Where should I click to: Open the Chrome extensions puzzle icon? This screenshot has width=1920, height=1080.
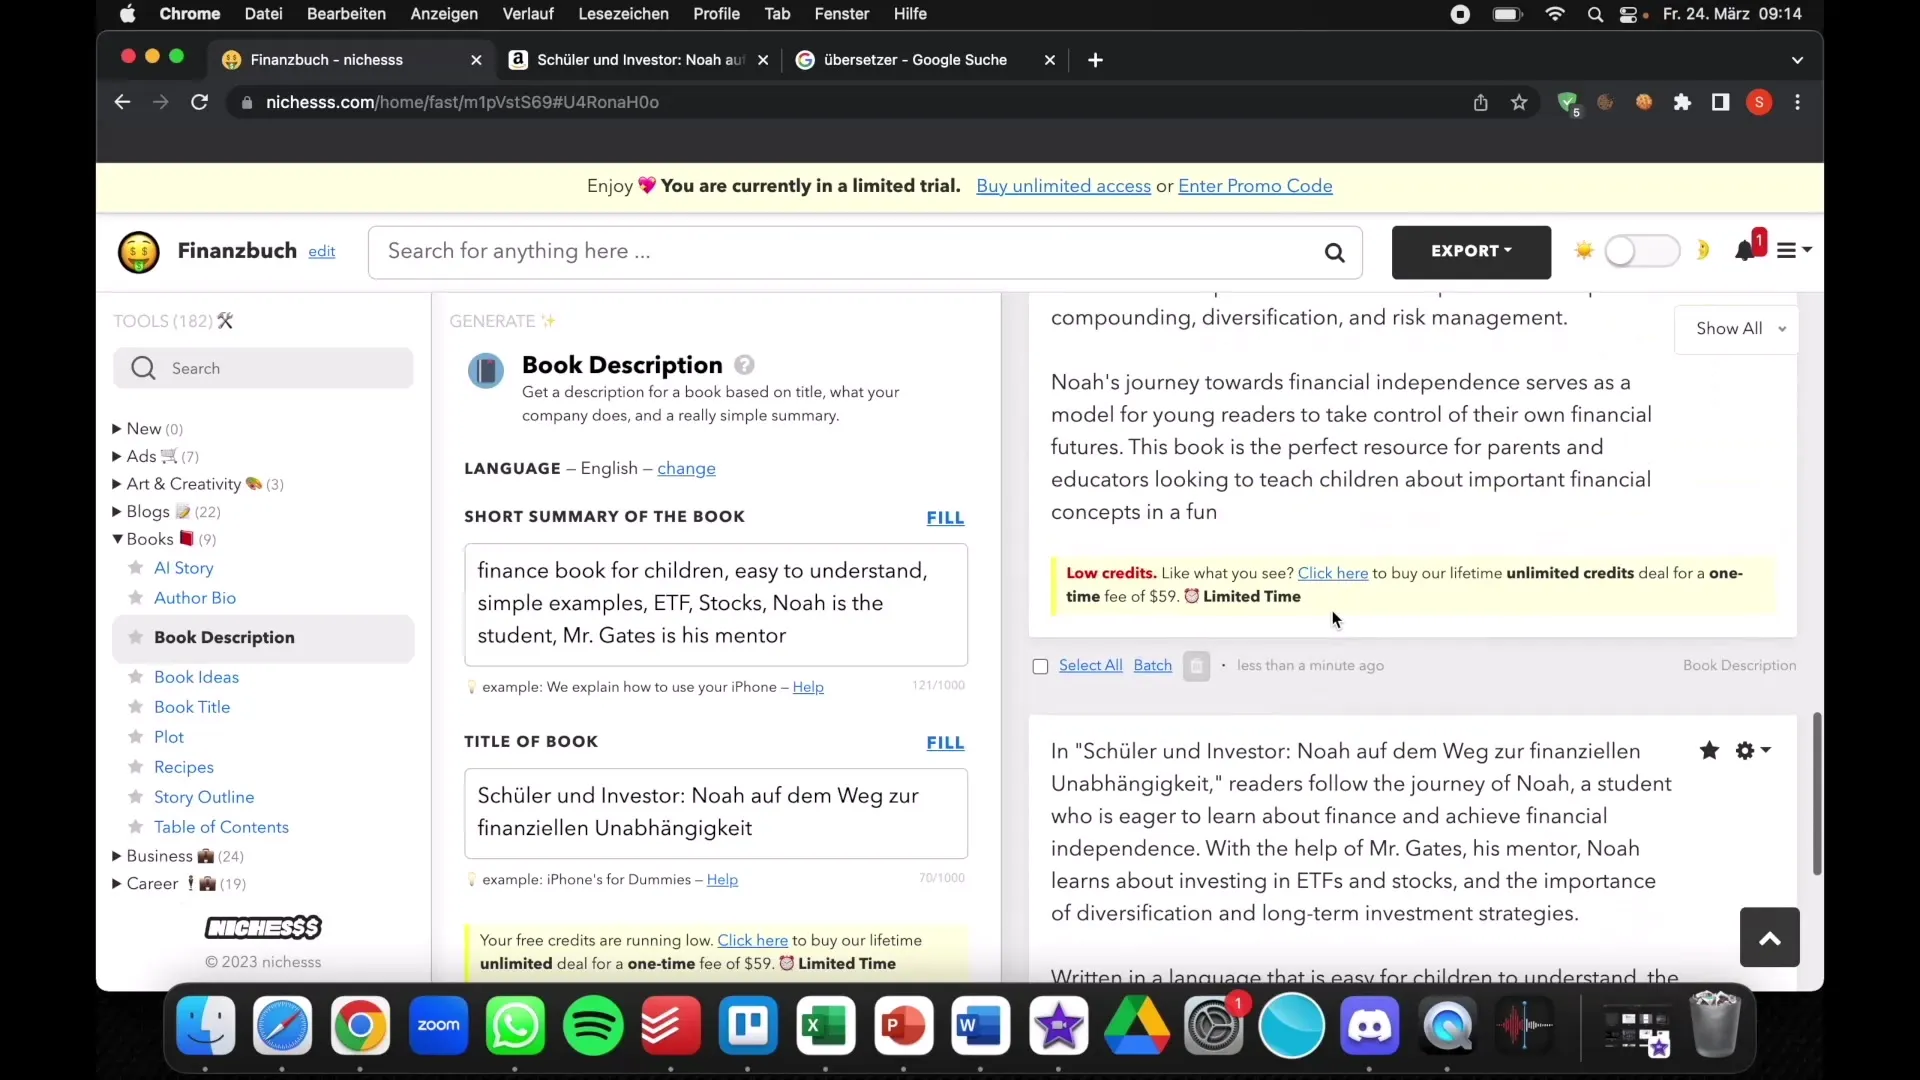pos(1682,102)
